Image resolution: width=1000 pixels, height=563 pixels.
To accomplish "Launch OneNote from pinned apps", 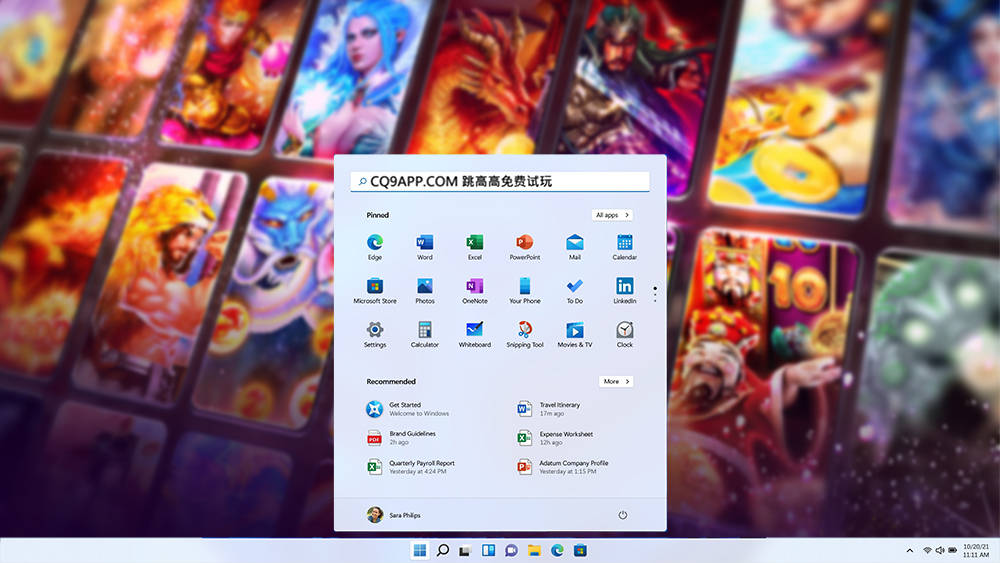I will [475, 287].
